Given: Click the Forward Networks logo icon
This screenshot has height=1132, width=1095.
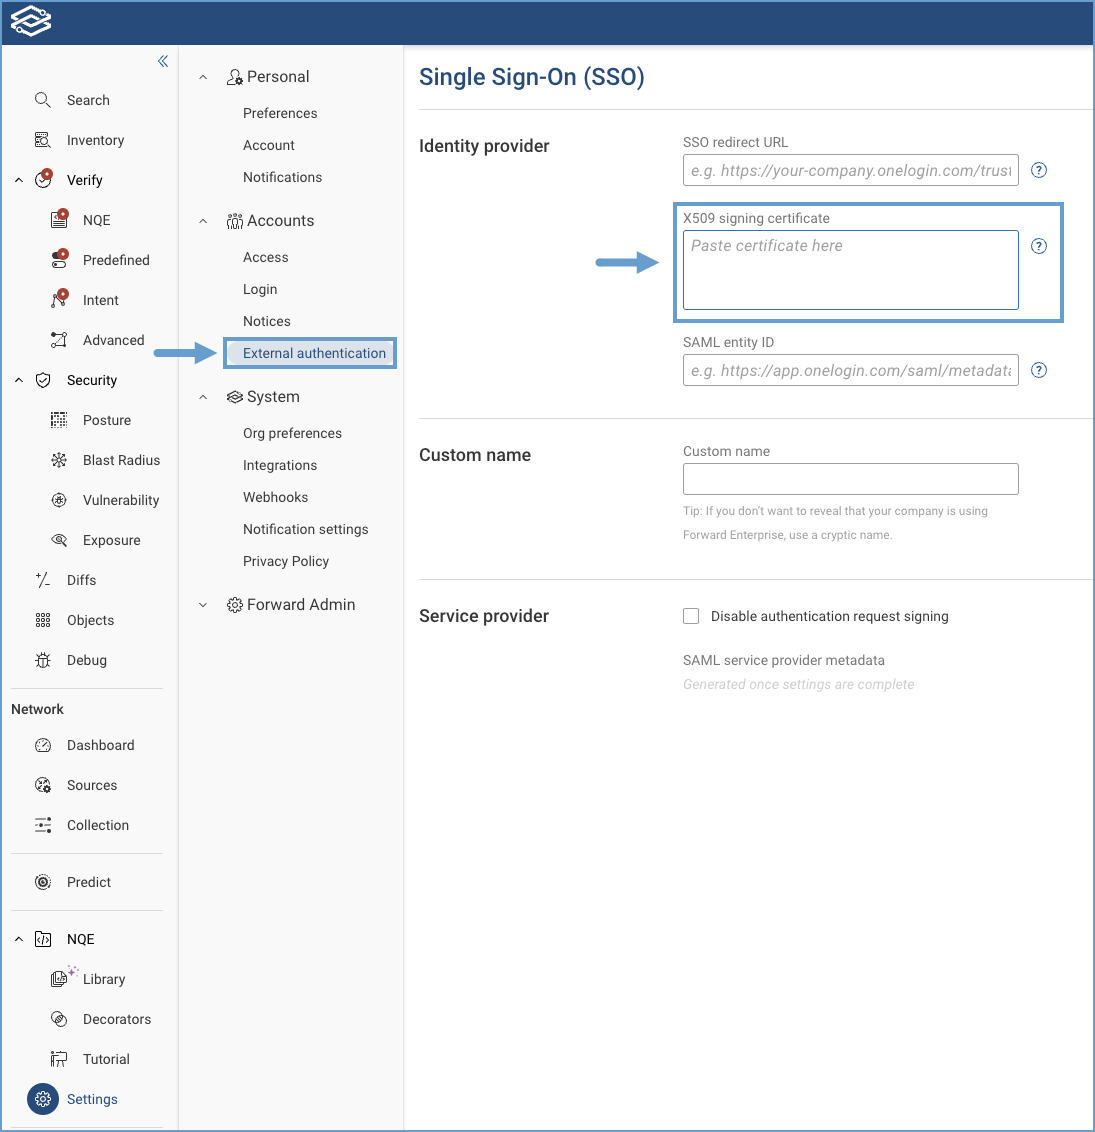Looking at the screenshot, I should click(31, 22).
